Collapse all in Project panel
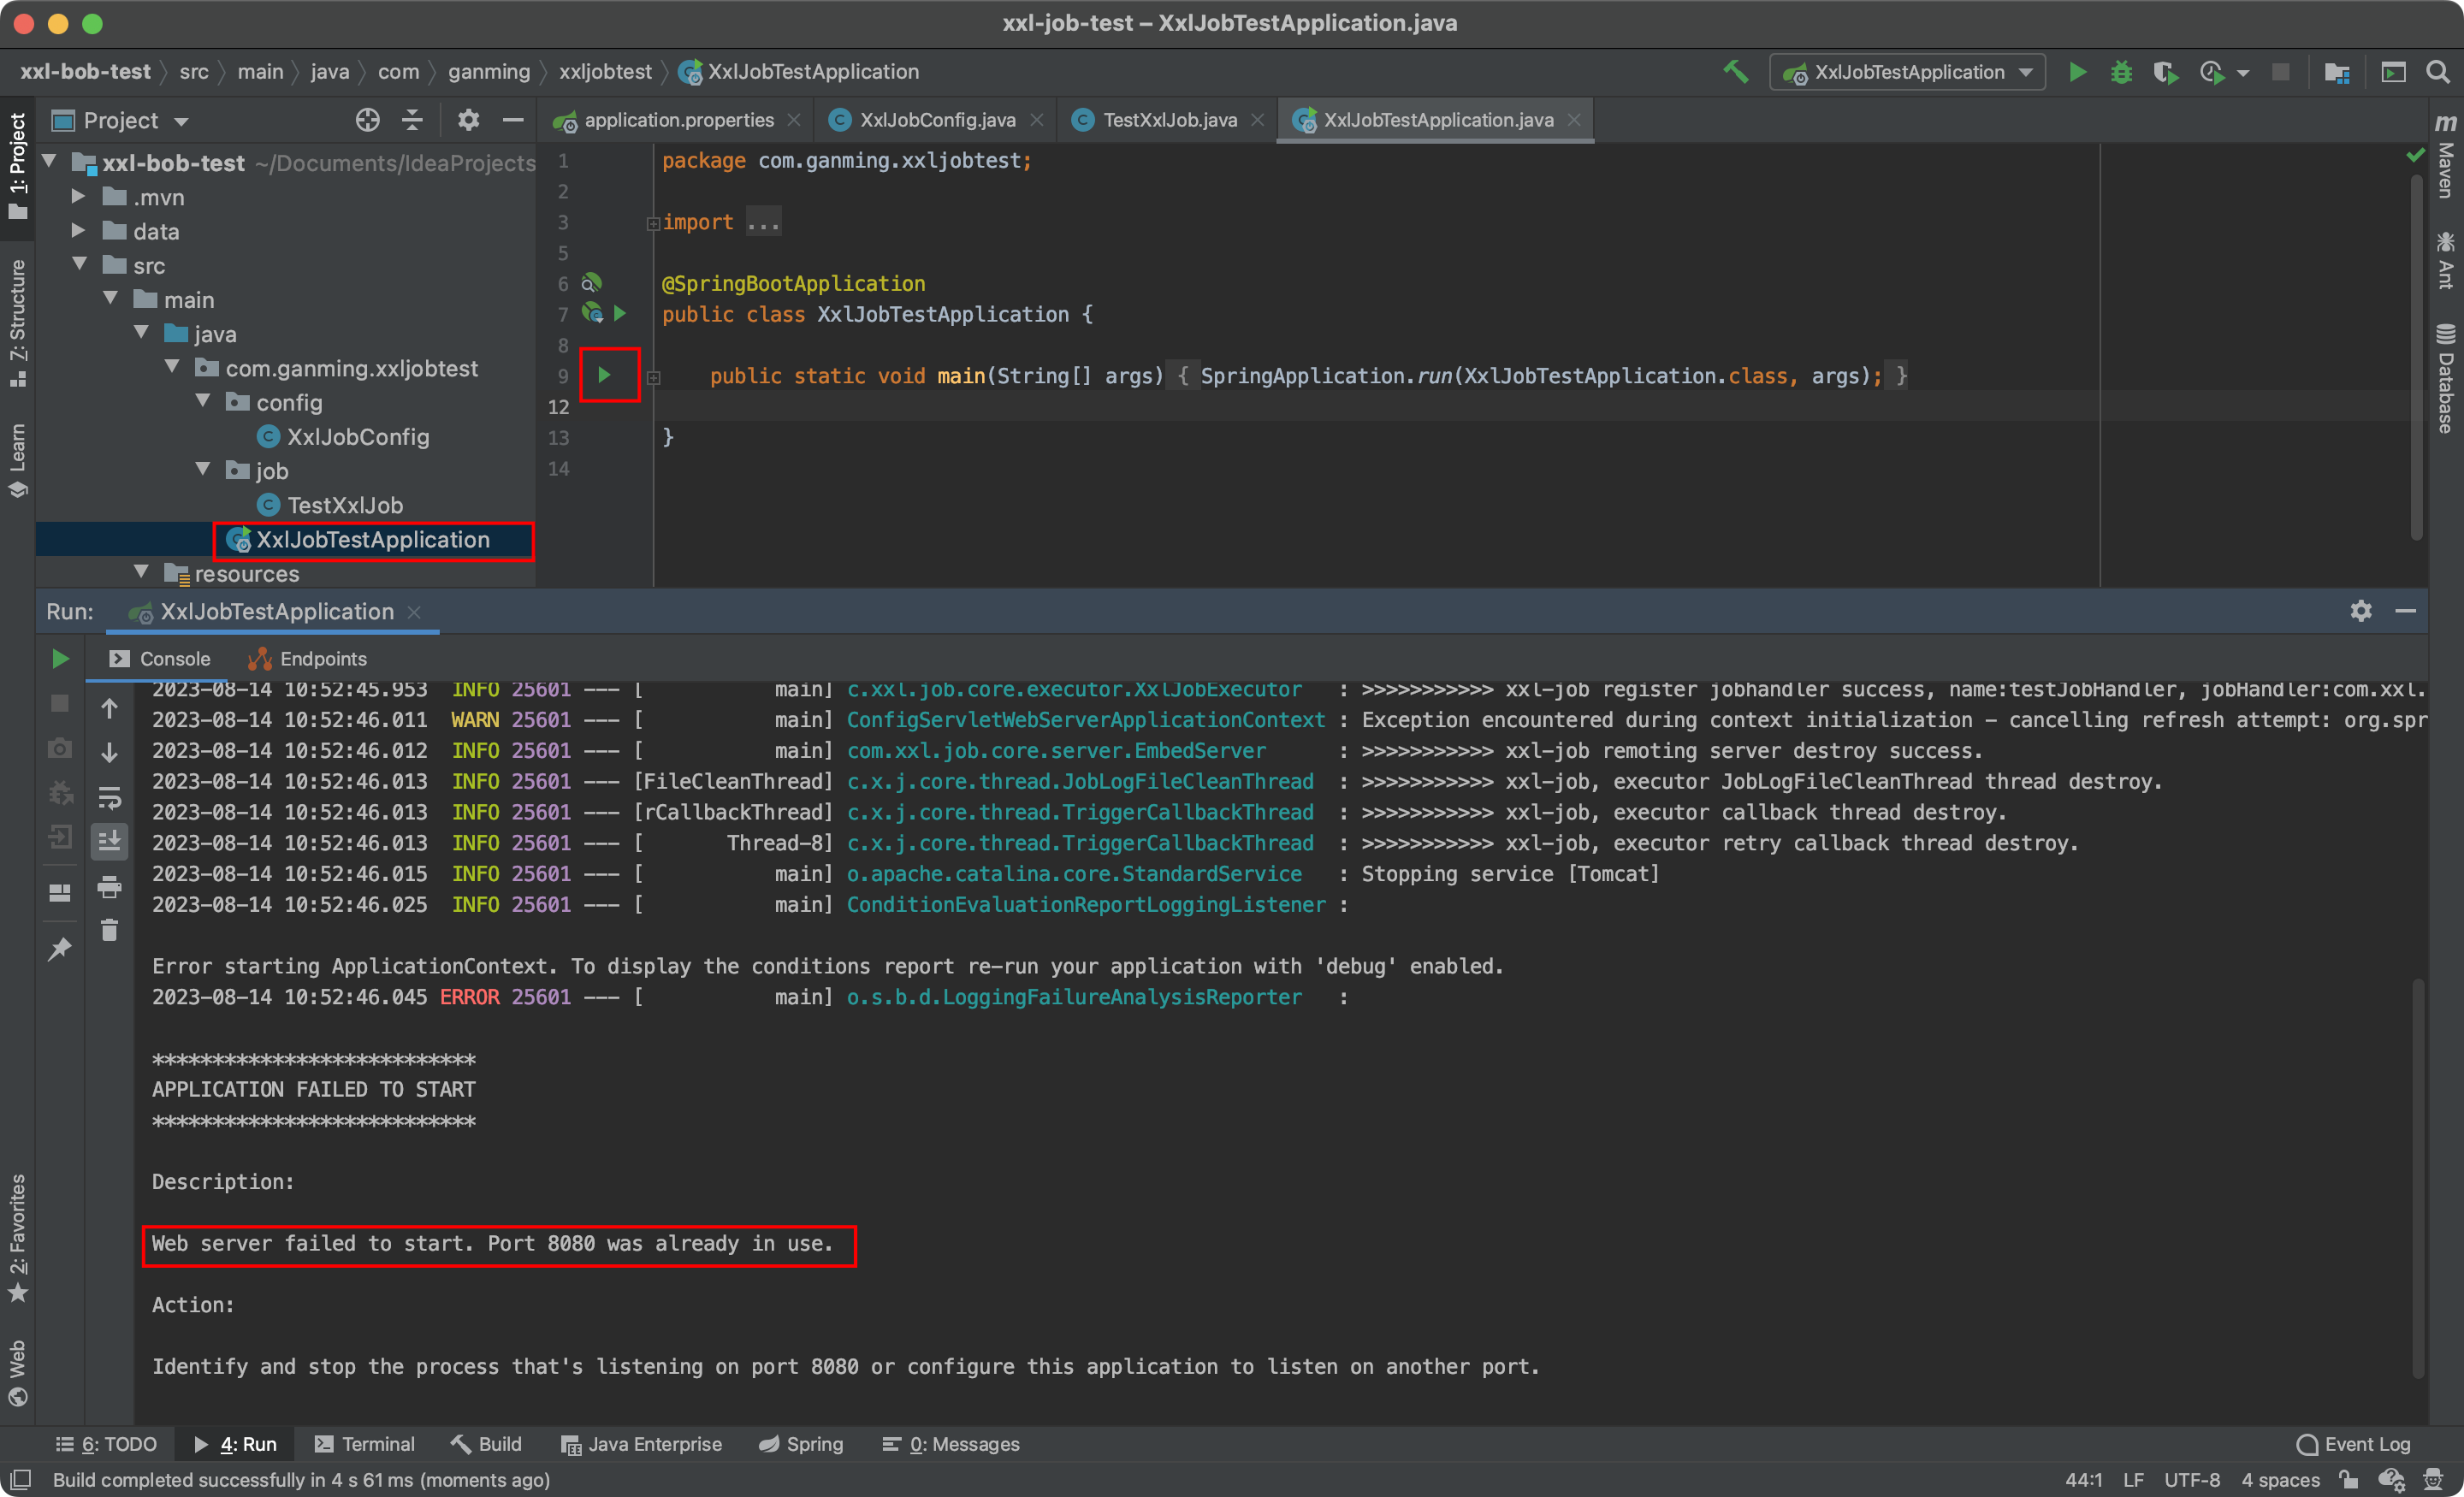2464x1497 pixels. 412,120
